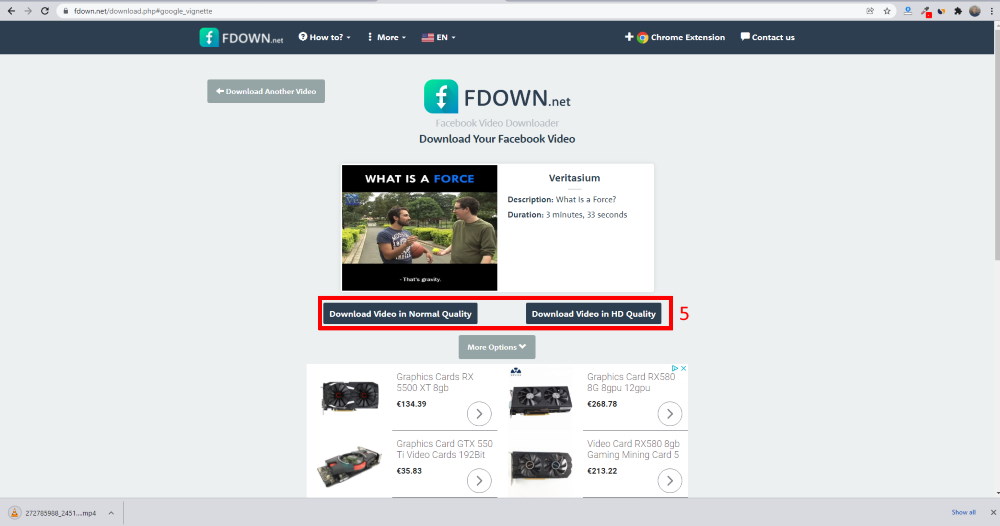Screen dimensions: 1000x526
Task: Close the downloads bar
Action: (992, 512)
